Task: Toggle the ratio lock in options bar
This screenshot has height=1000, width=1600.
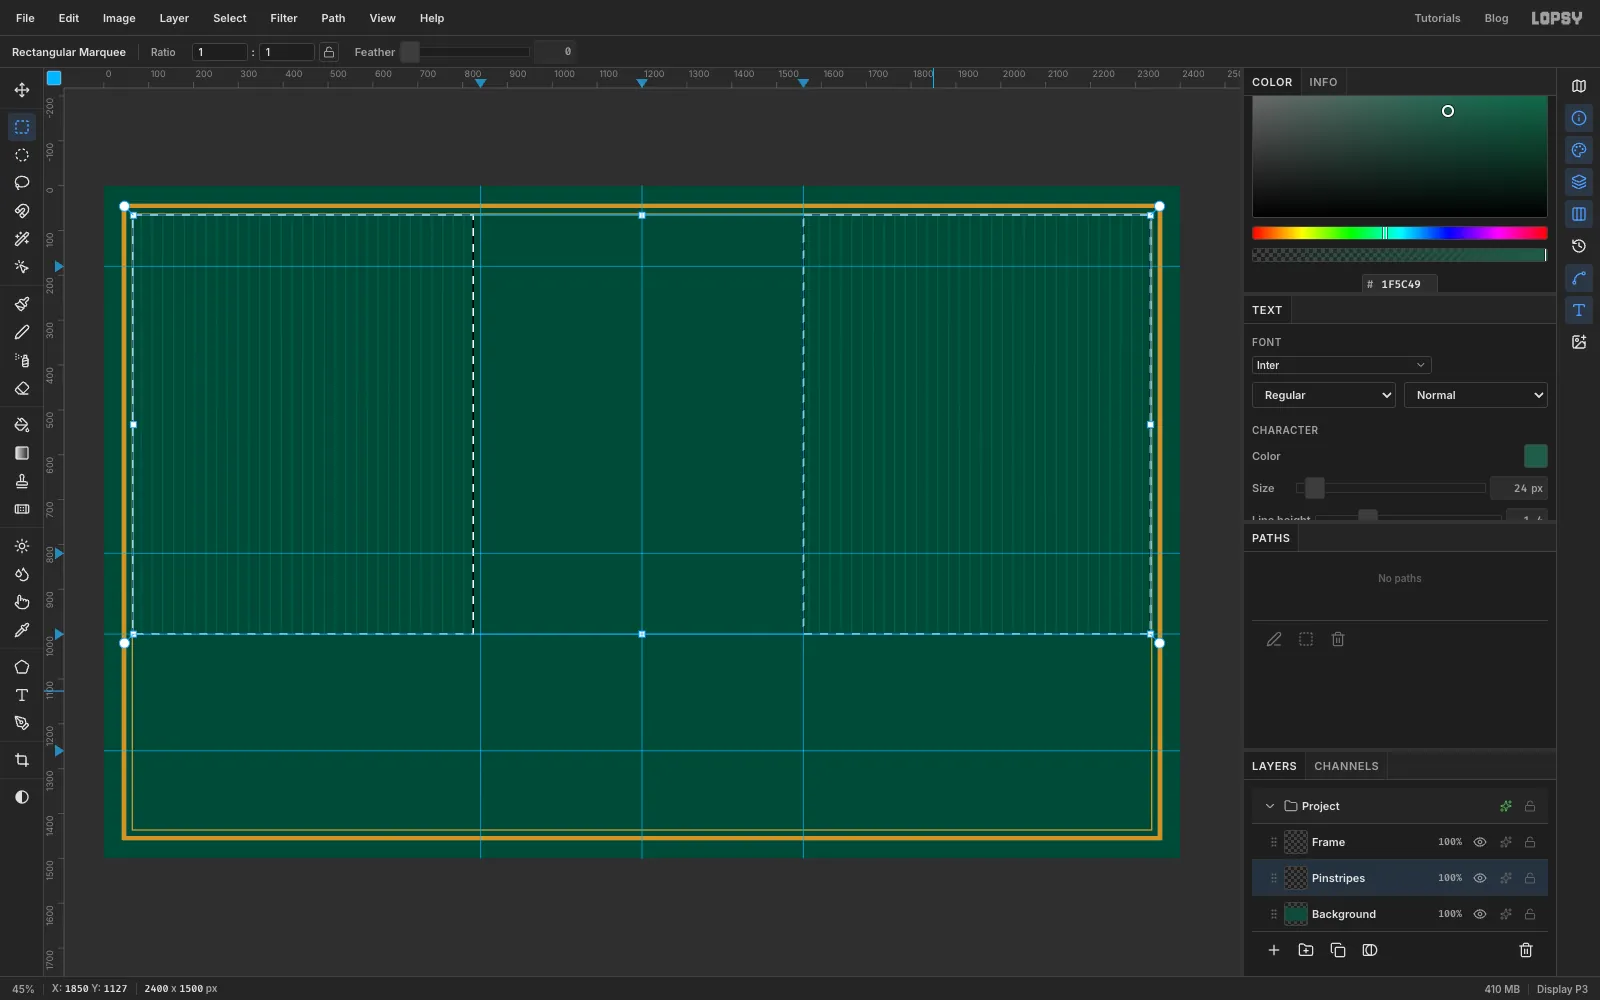Action: coord(329,52)
